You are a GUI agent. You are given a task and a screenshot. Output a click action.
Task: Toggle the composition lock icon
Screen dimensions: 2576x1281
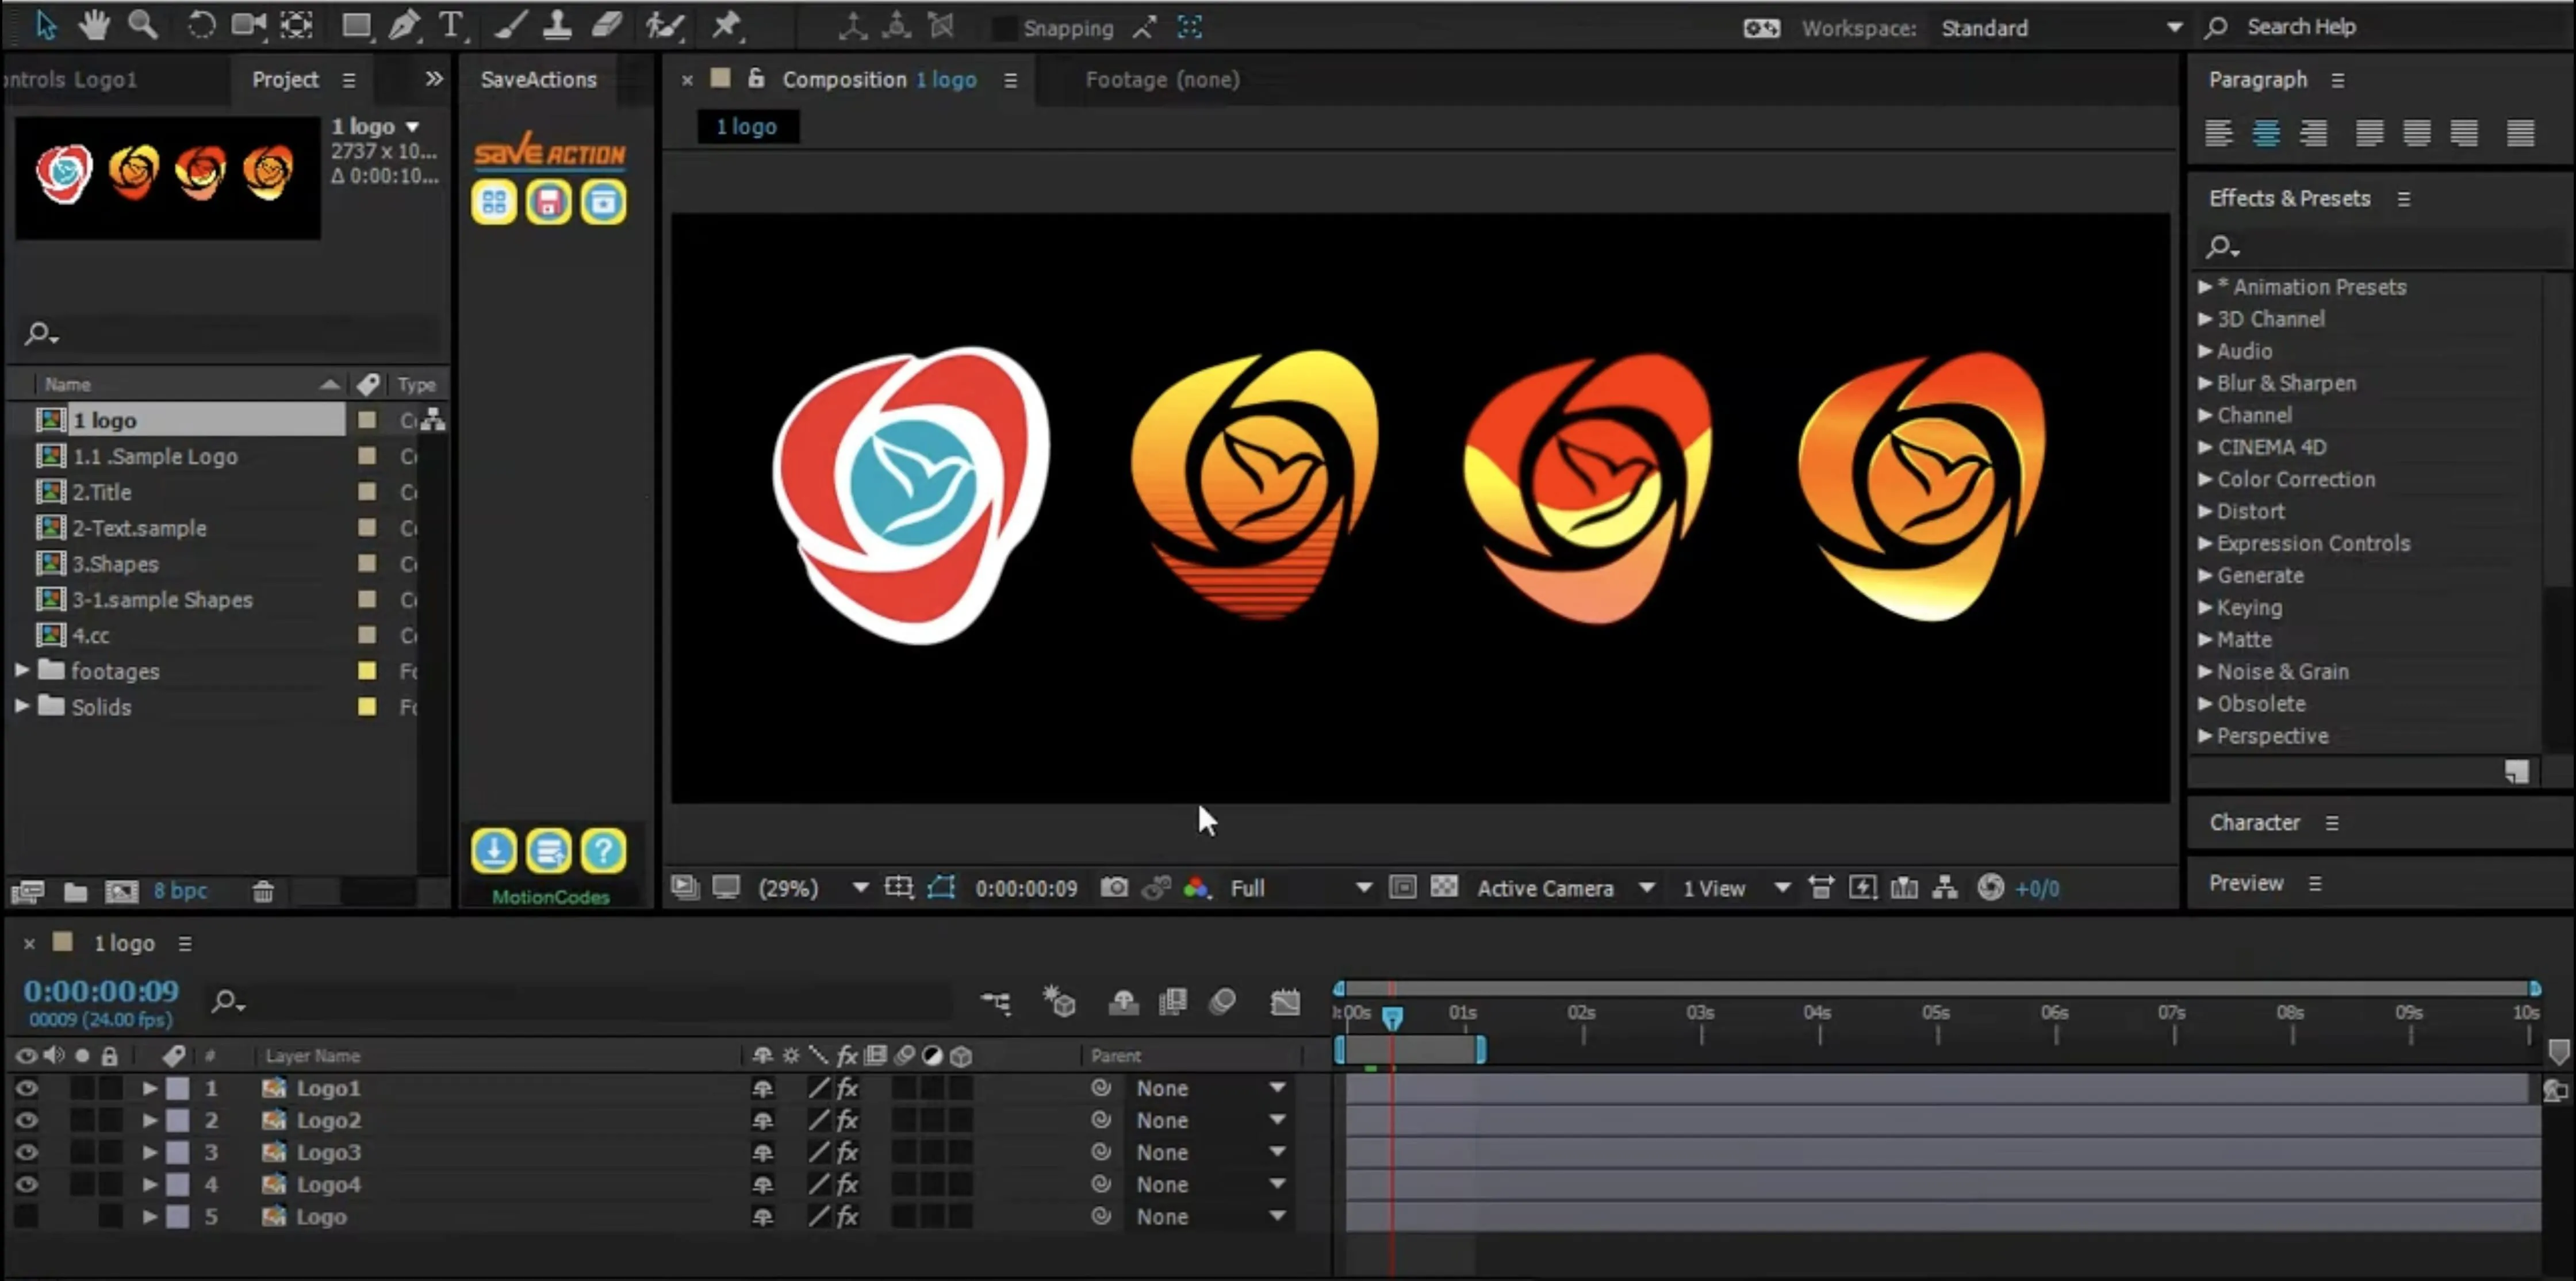coord(757,78)
